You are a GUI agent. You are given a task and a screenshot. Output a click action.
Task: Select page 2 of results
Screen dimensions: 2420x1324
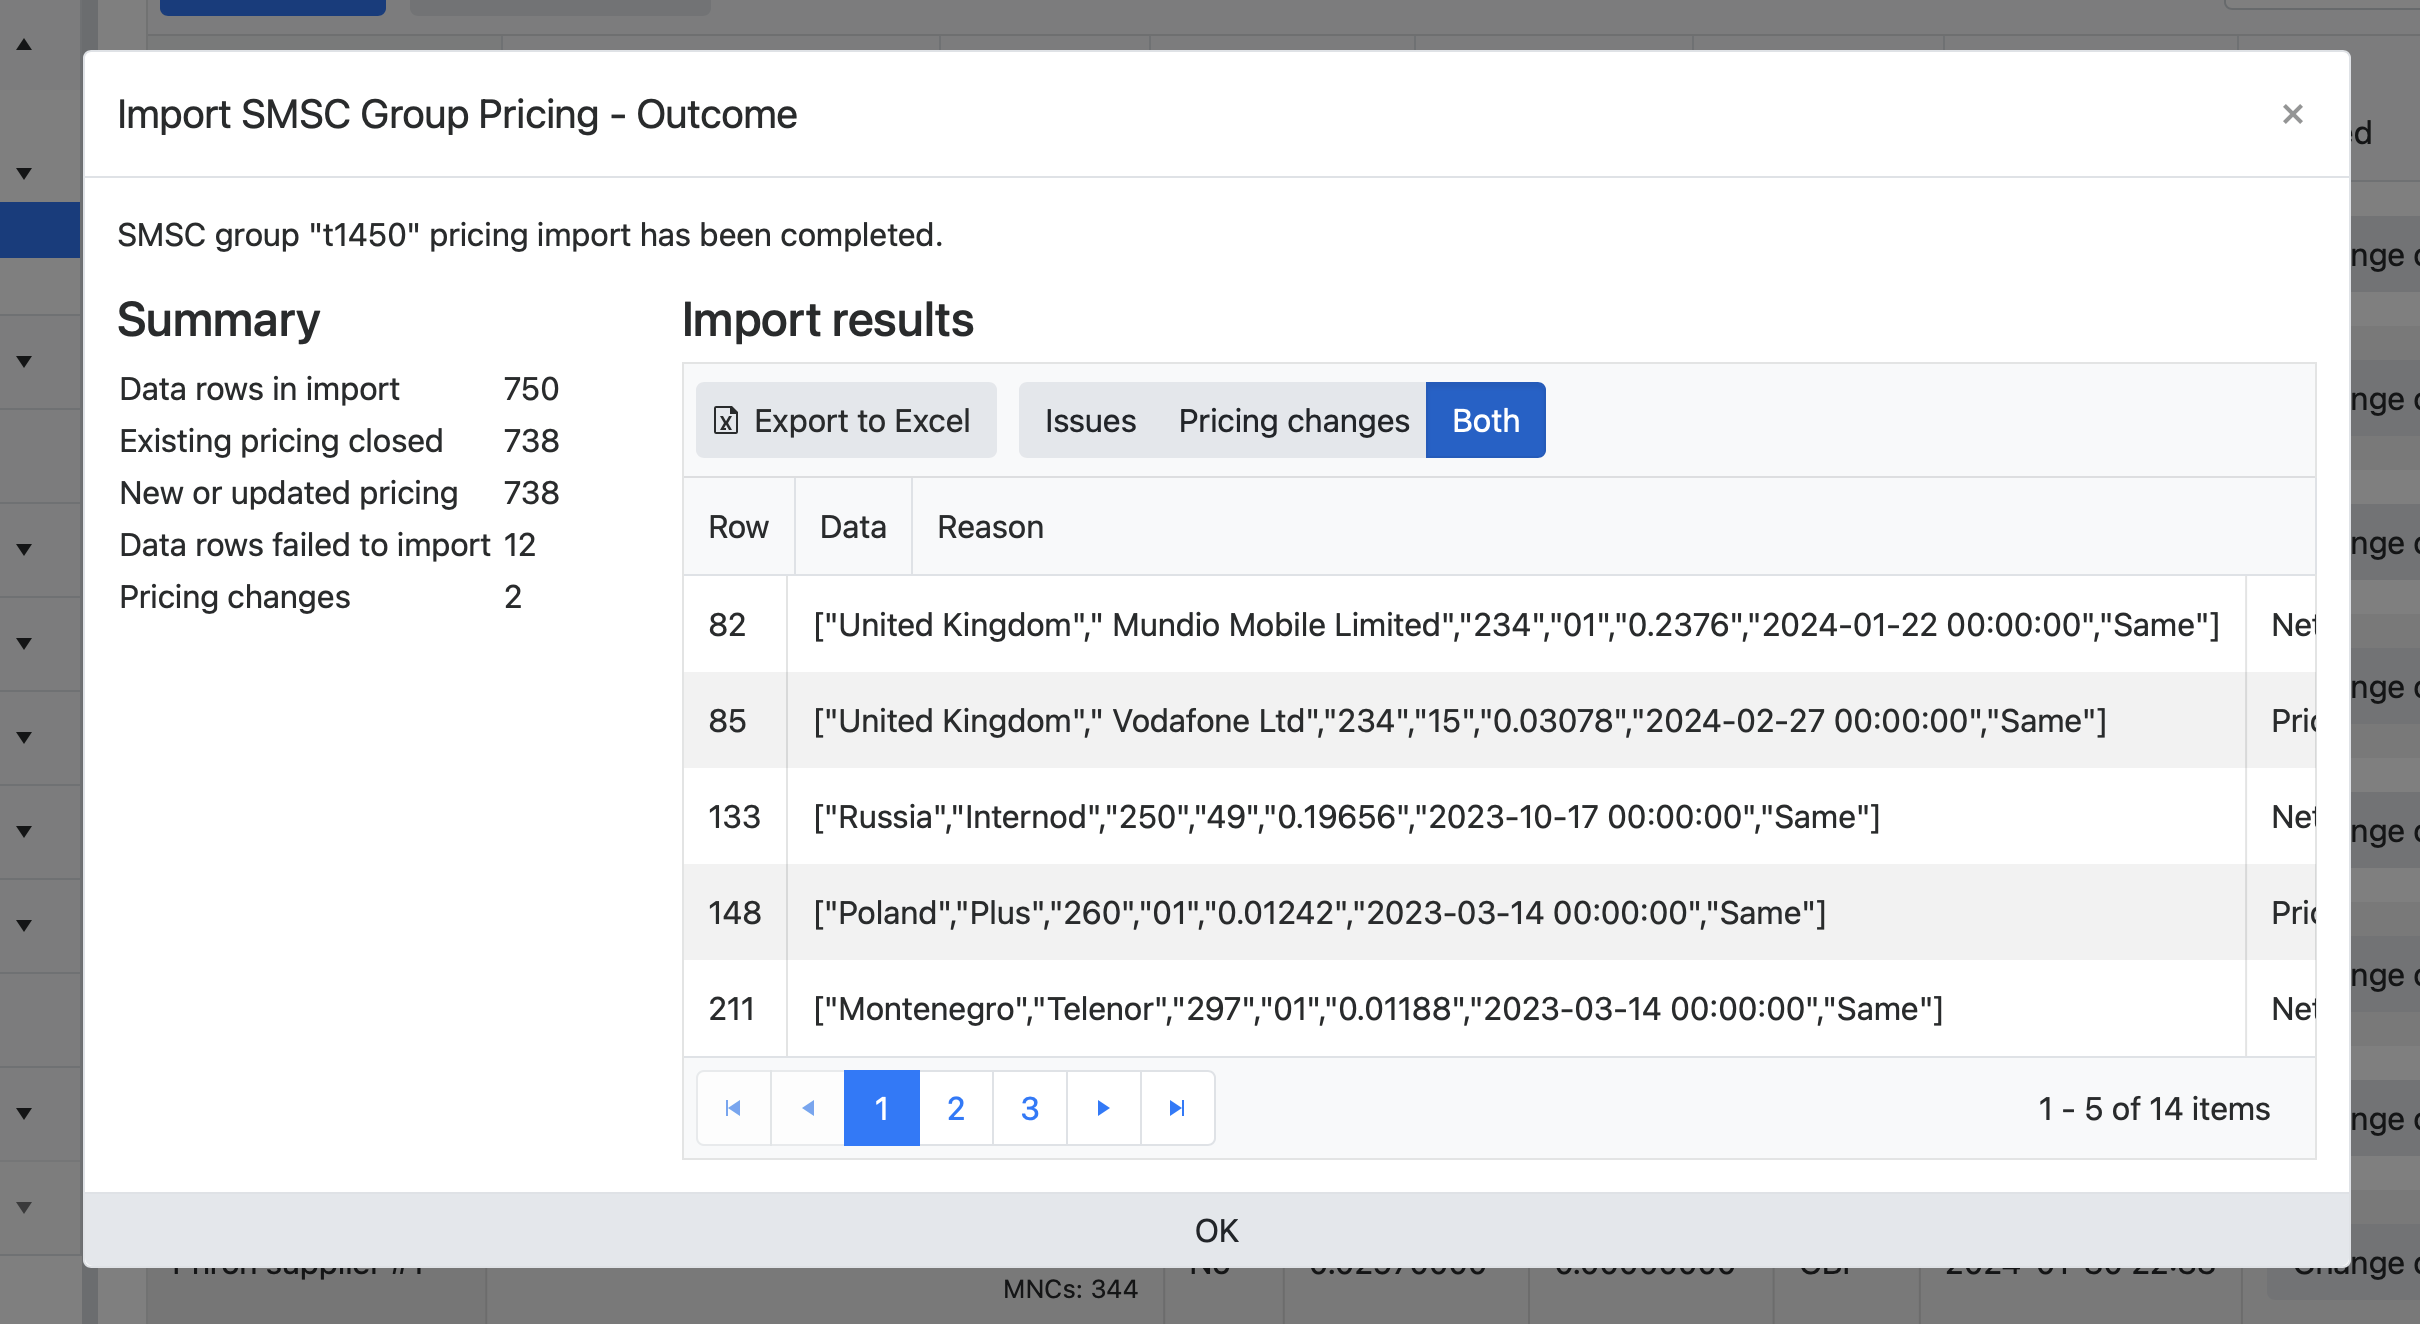click(955, 1109)
